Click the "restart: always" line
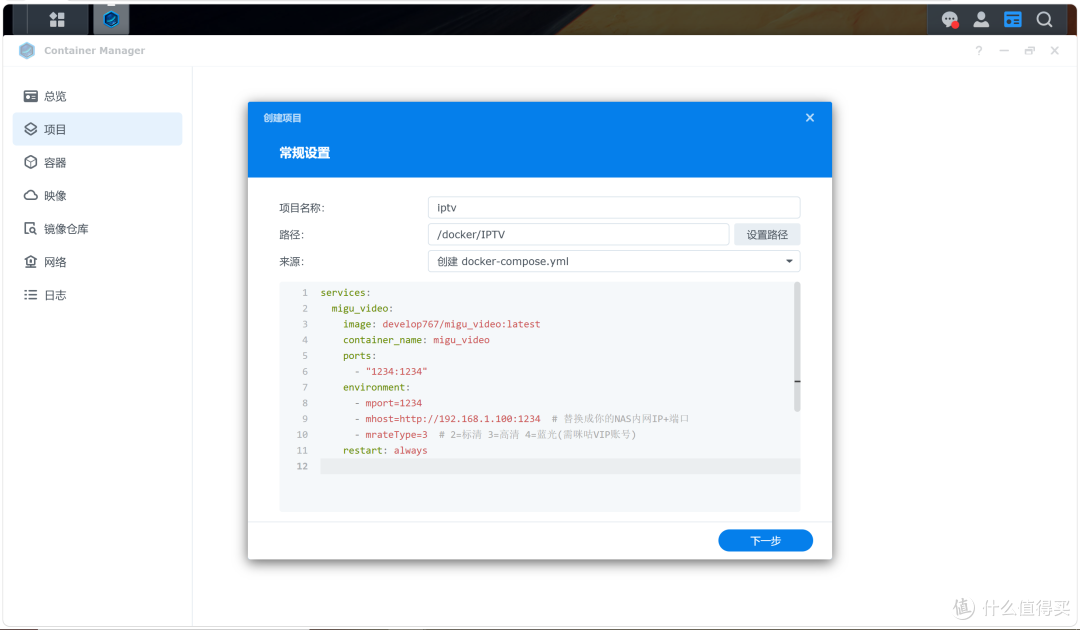Viewport: 1080px width, 630px height. point(385,450)
